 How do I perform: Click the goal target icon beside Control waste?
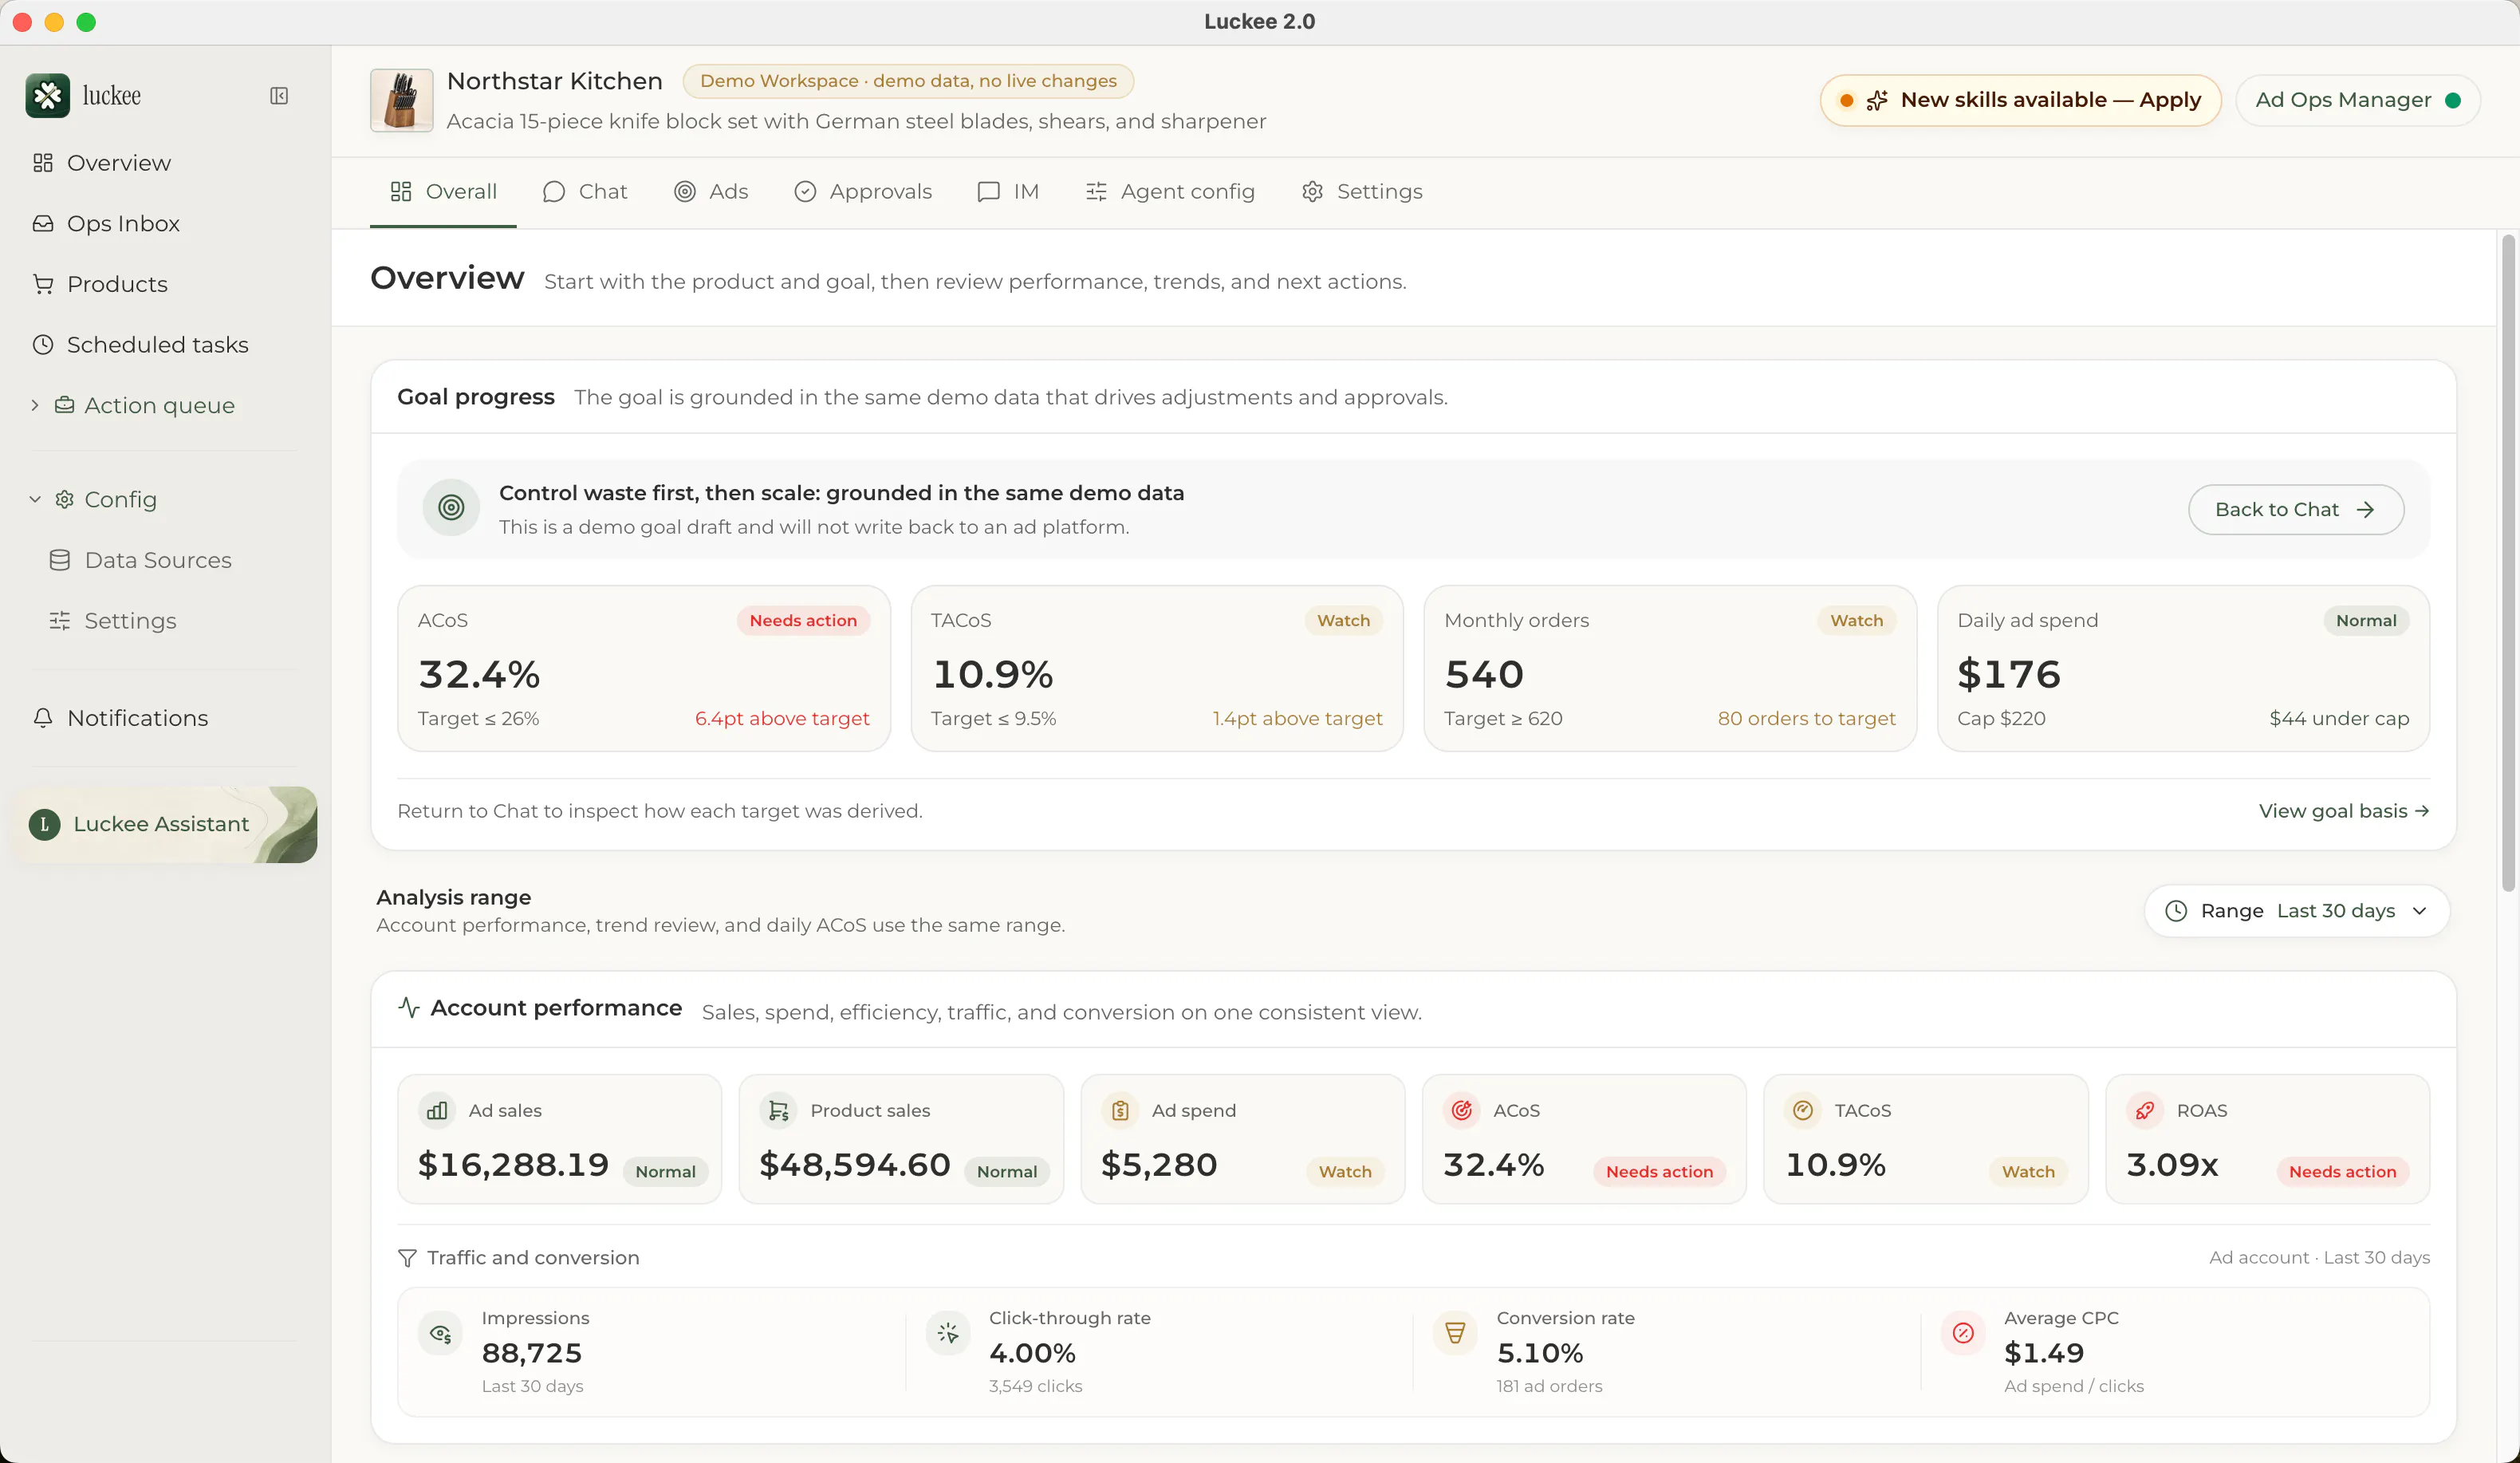click(x=451, y=508)
